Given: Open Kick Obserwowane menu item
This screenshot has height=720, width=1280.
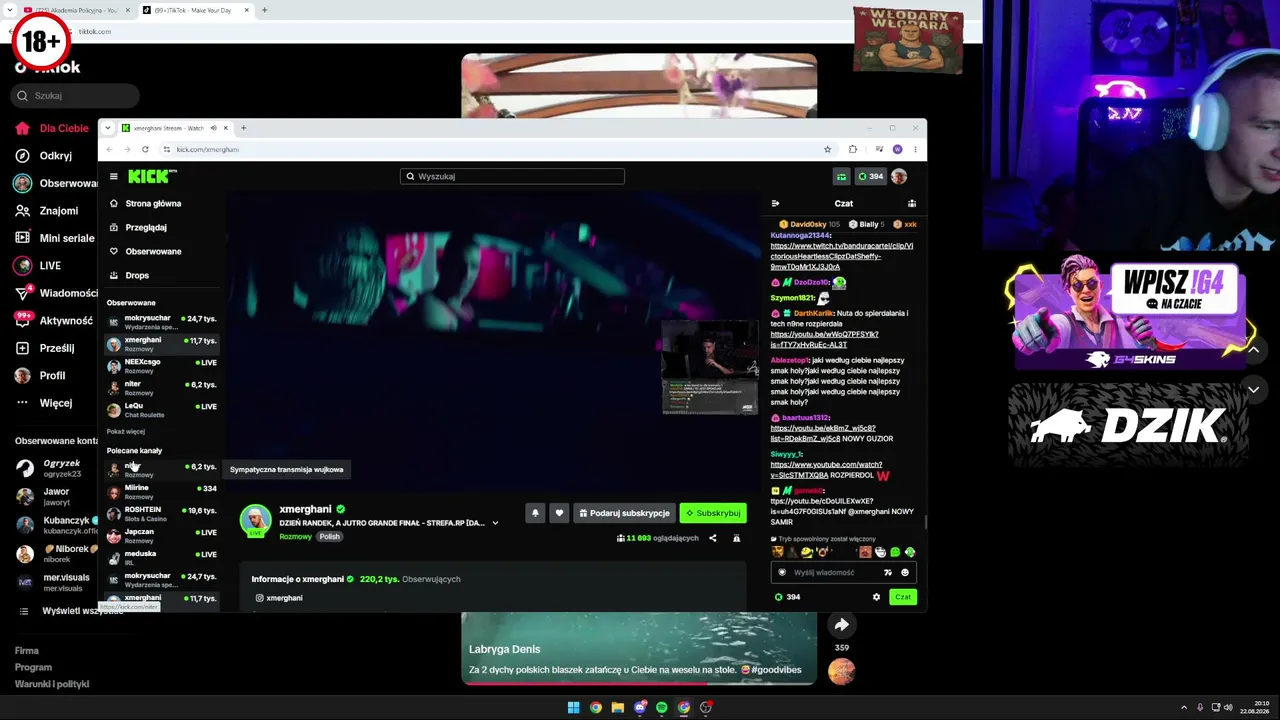Looking at the screenshot, I should (153, 251).
